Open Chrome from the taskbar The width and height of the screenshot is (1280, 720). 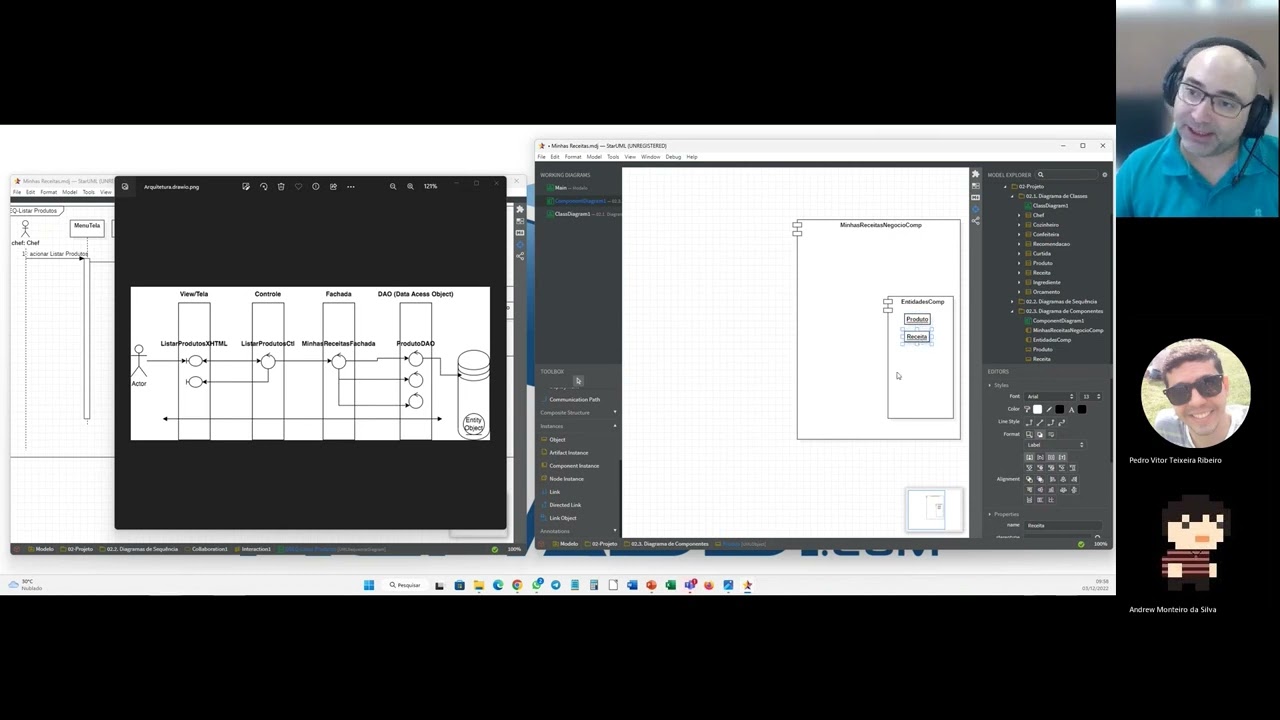click(x=517, y=585)
